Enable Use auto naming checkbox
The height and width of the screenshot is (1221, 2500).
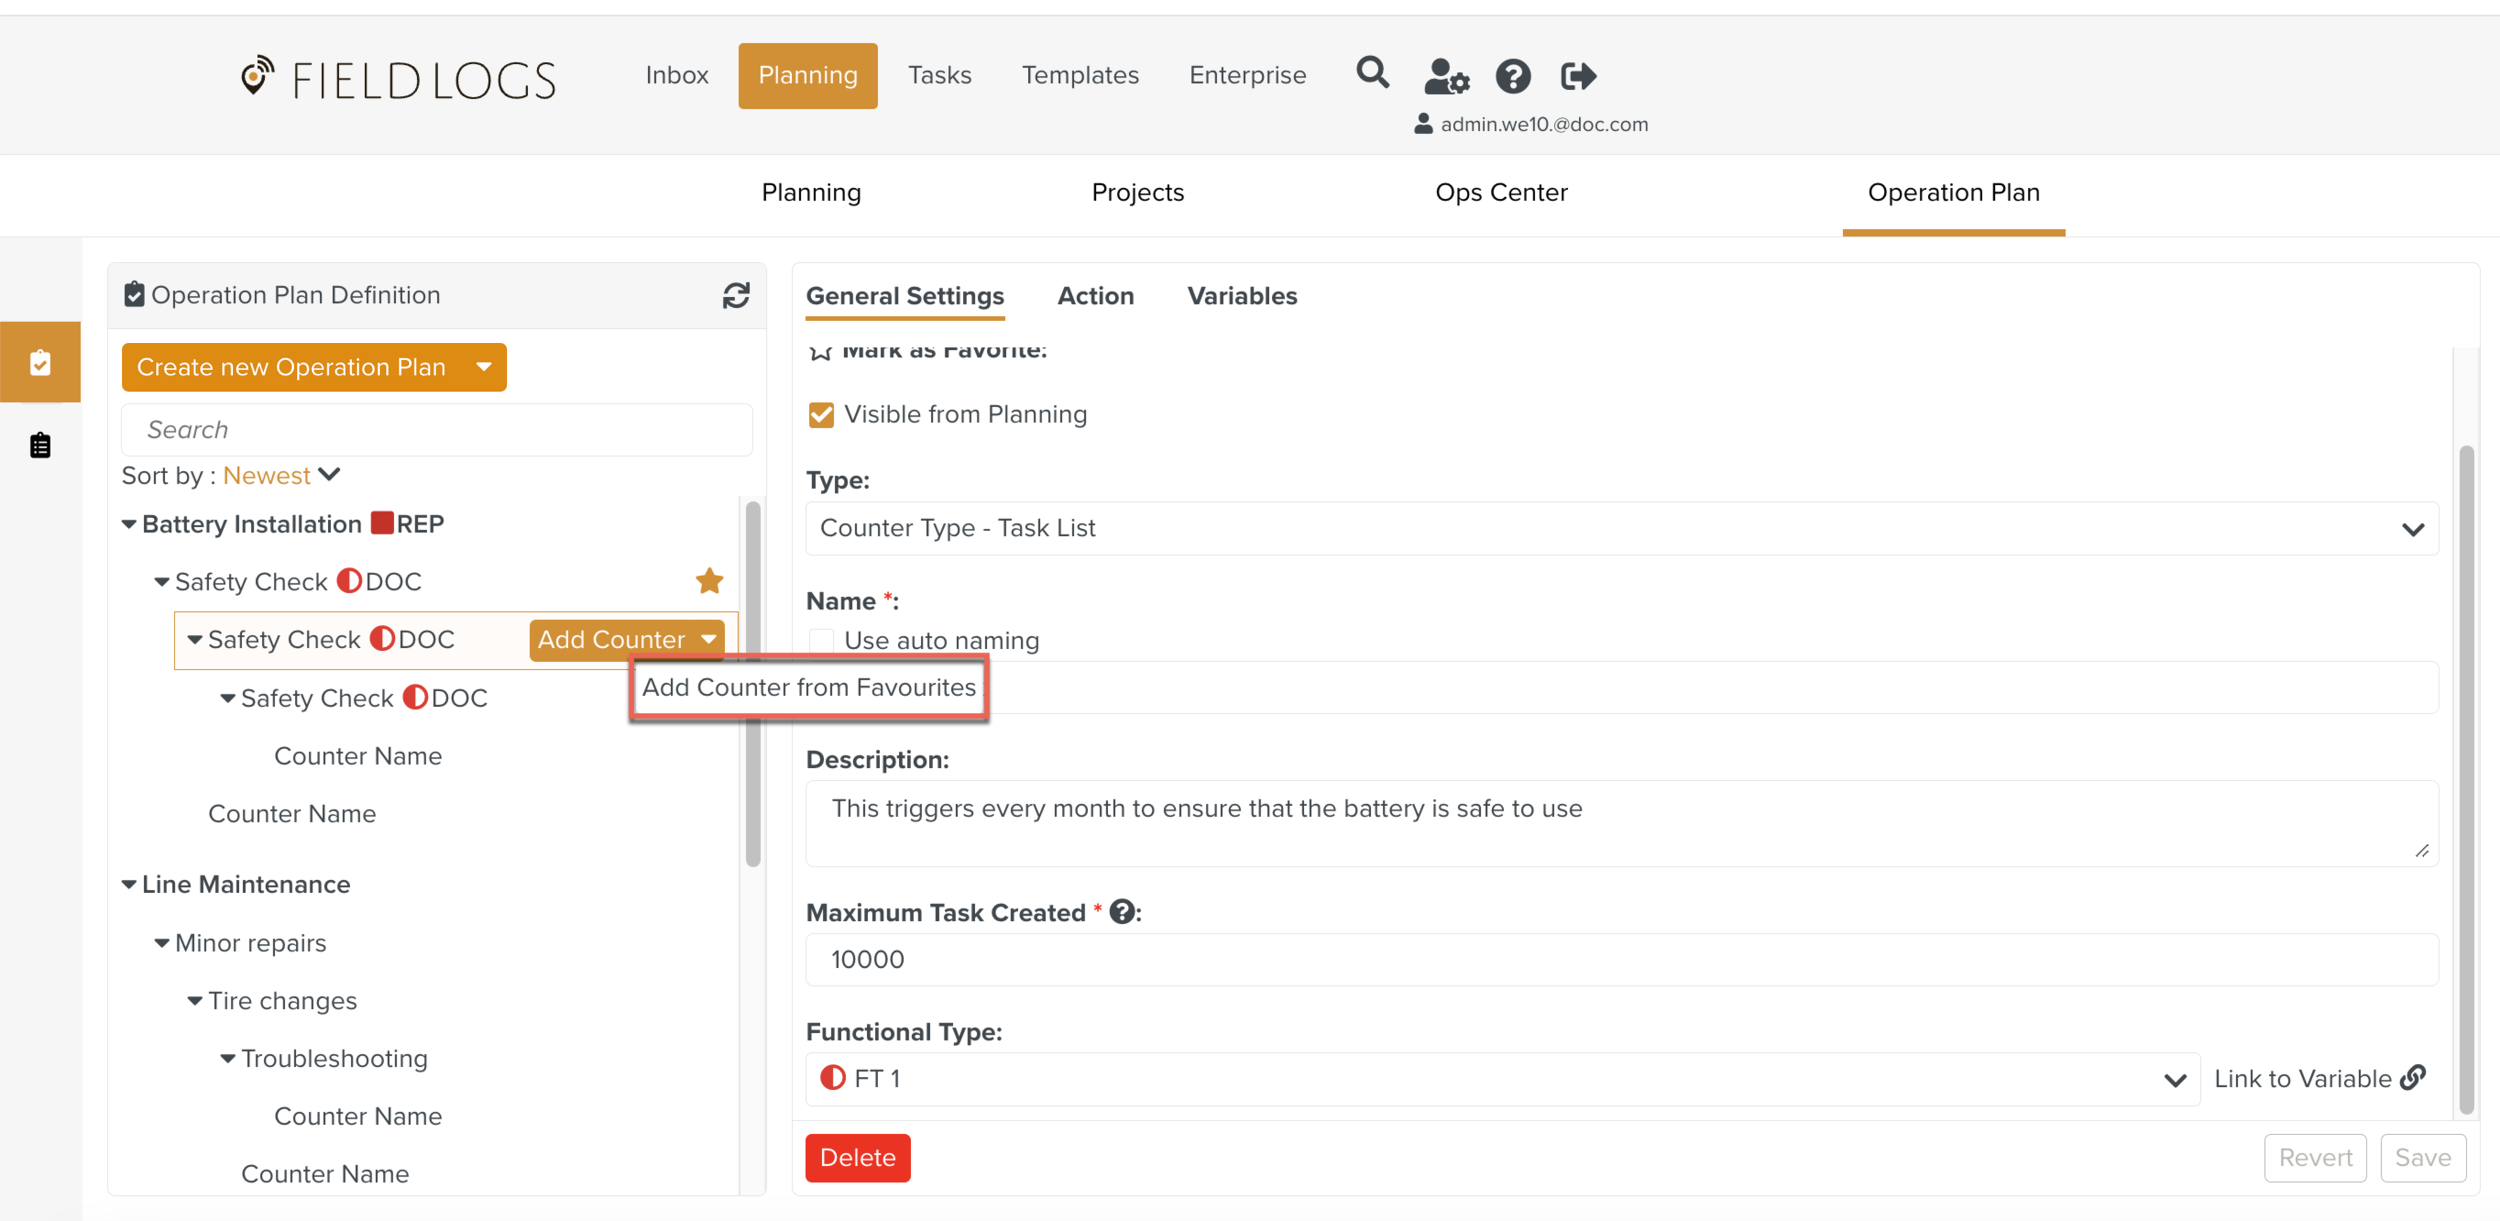(821, 640)
